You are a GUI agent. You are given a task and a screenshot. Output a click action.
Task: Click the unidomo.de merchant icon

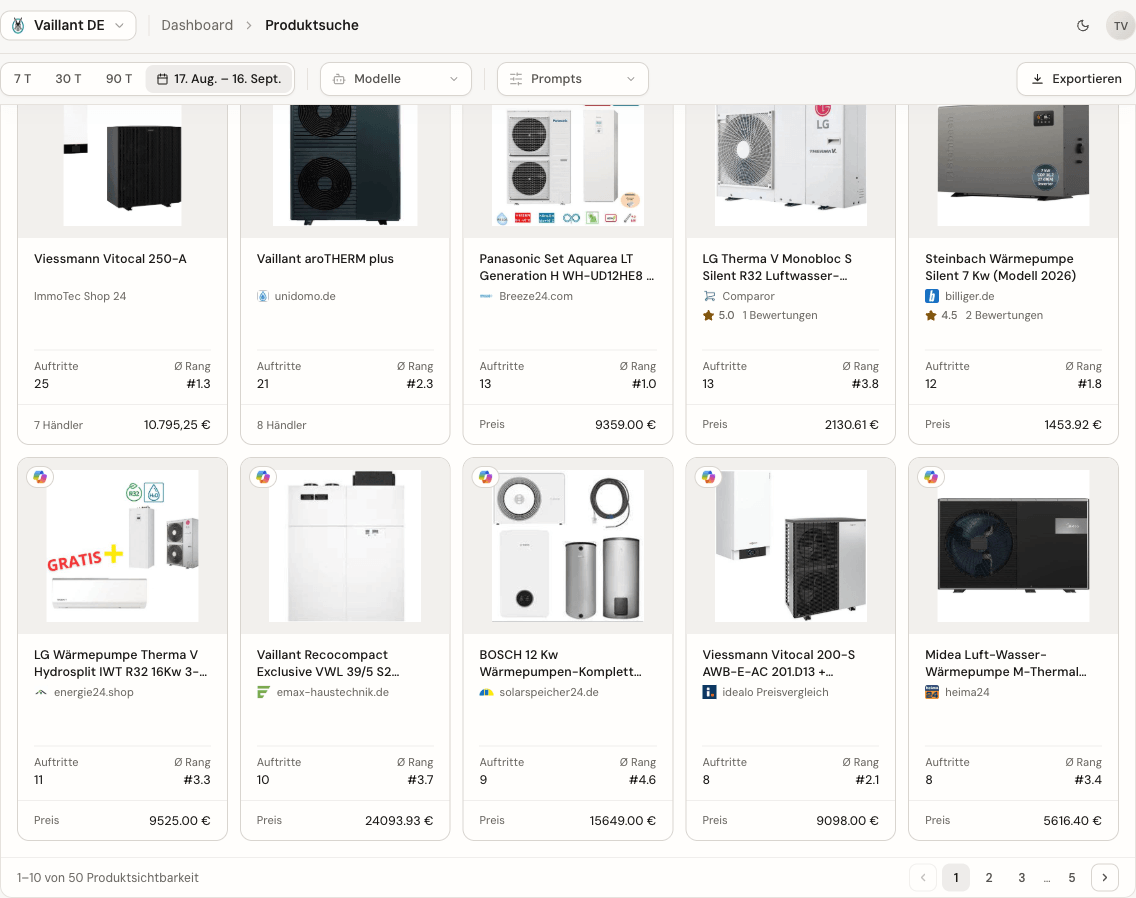263,296
